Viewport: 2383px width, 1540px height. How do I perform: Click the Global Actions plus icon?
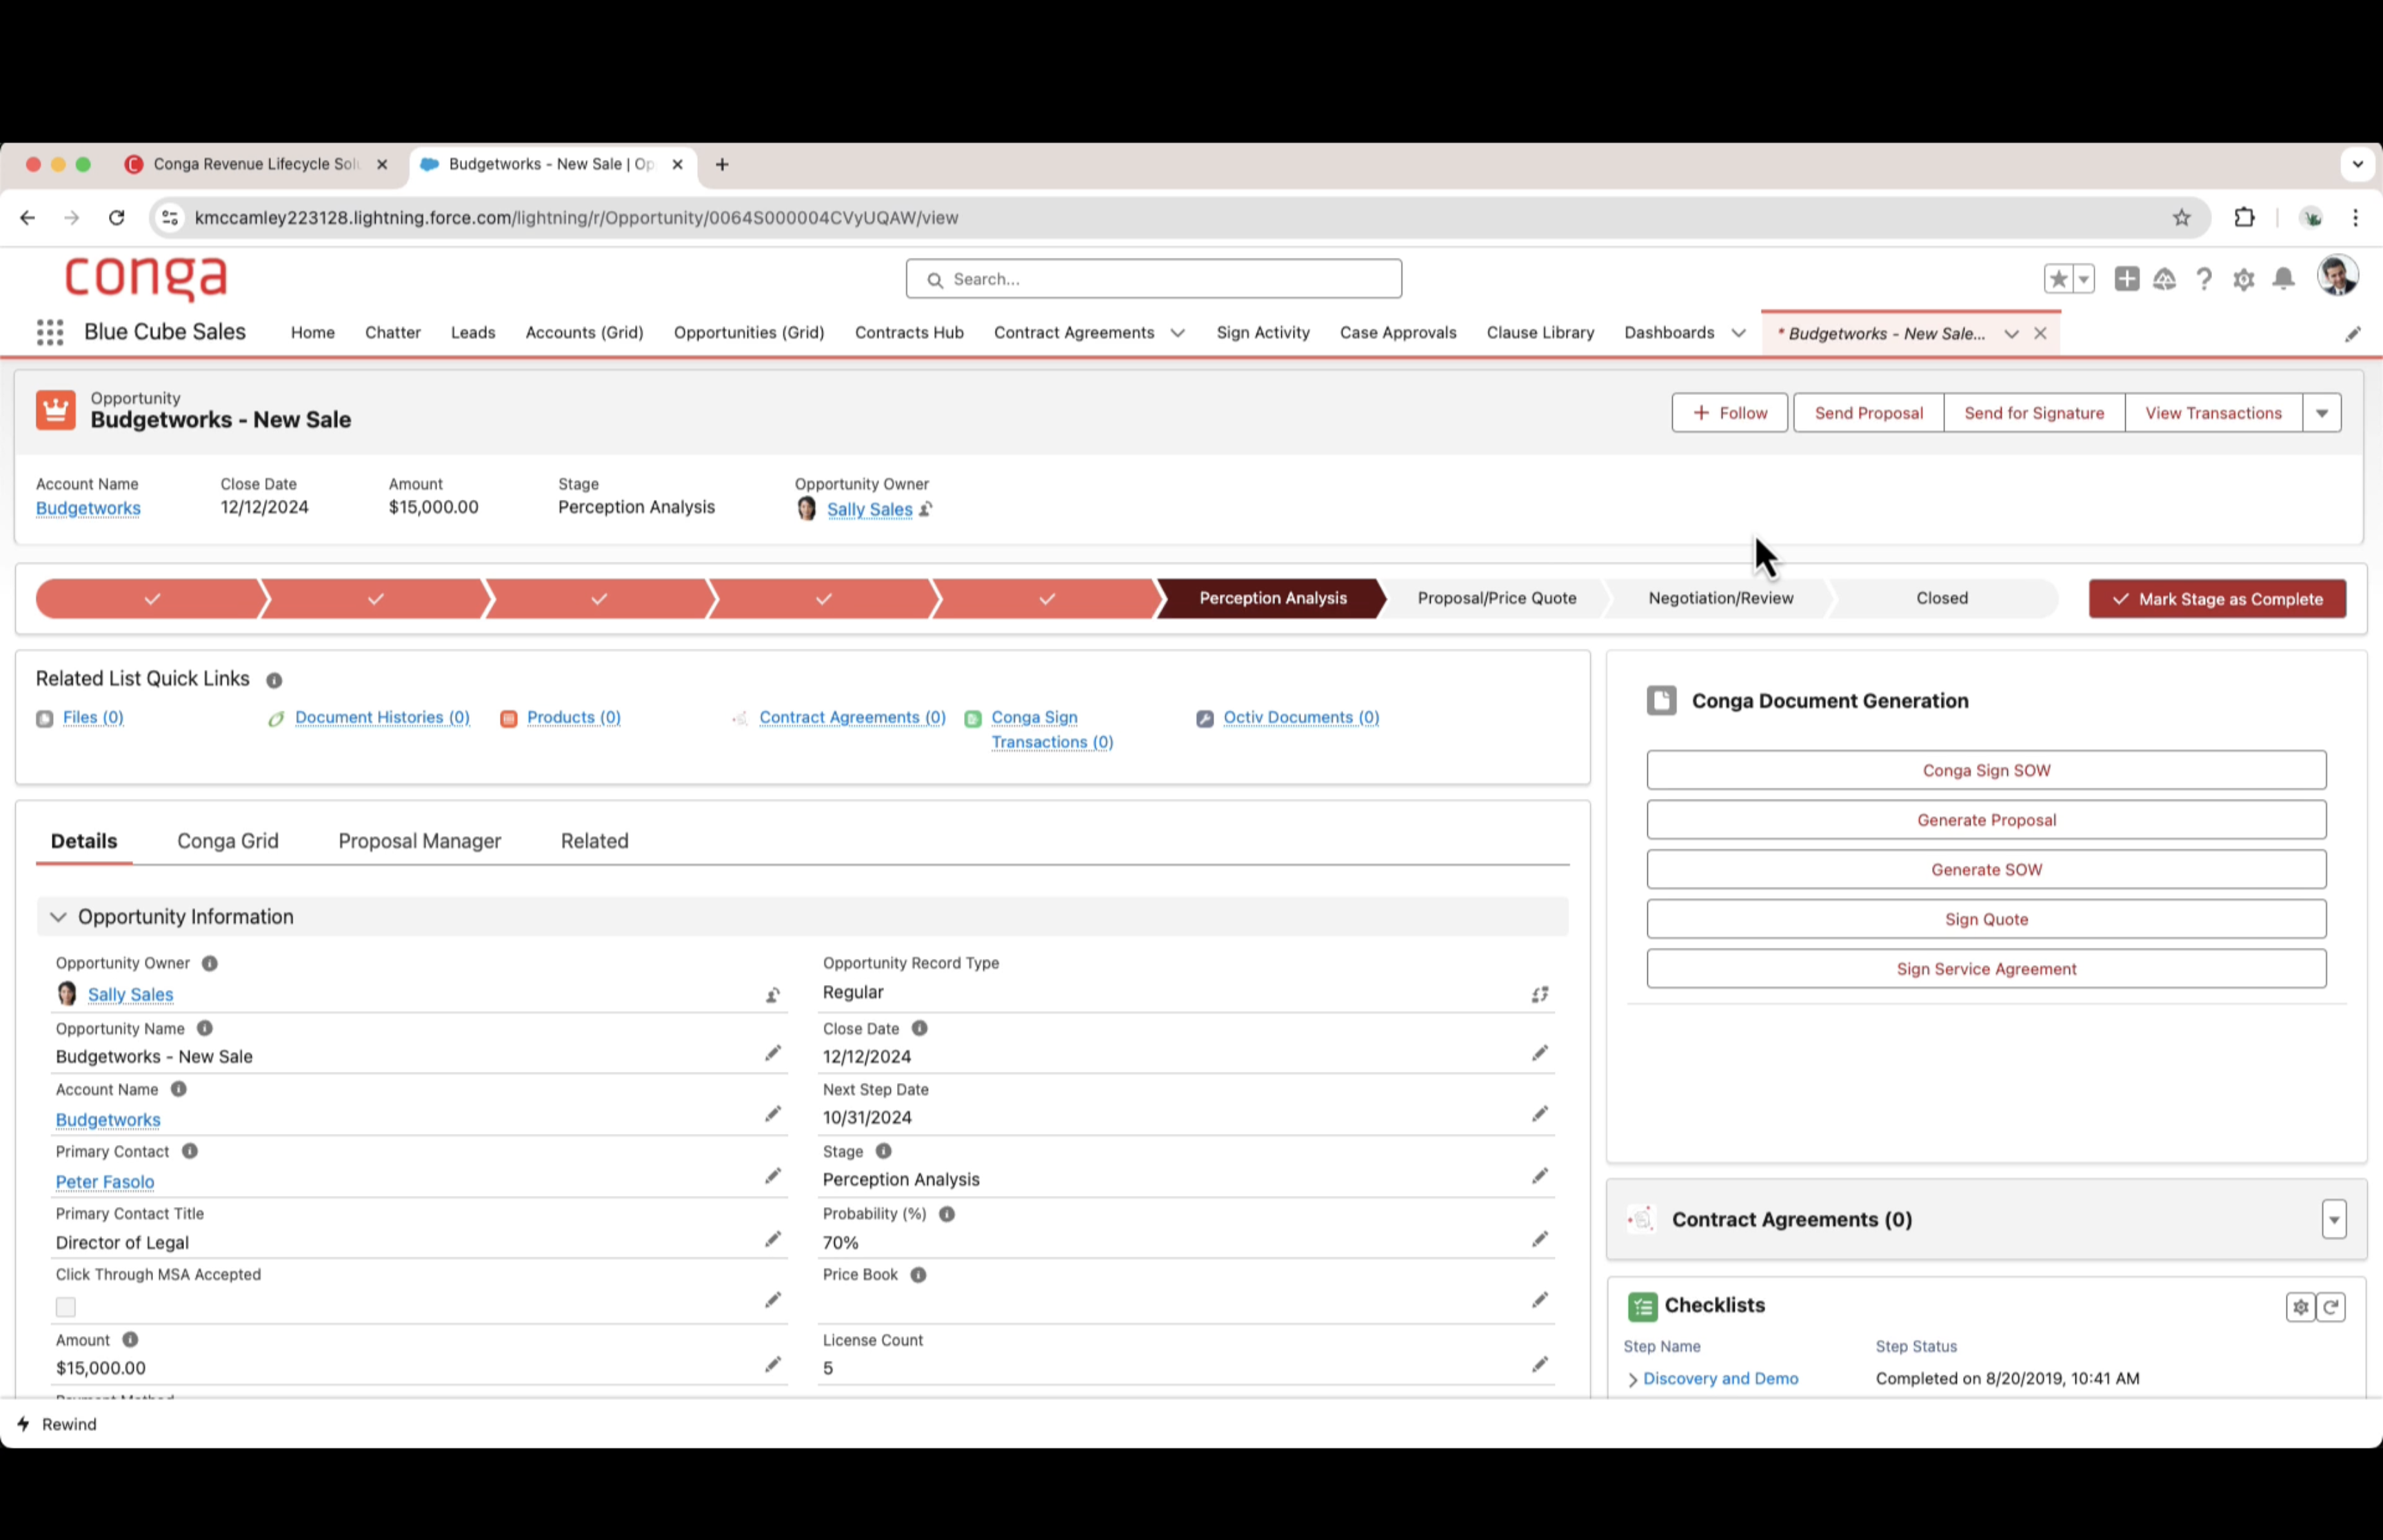[2126, 279]
